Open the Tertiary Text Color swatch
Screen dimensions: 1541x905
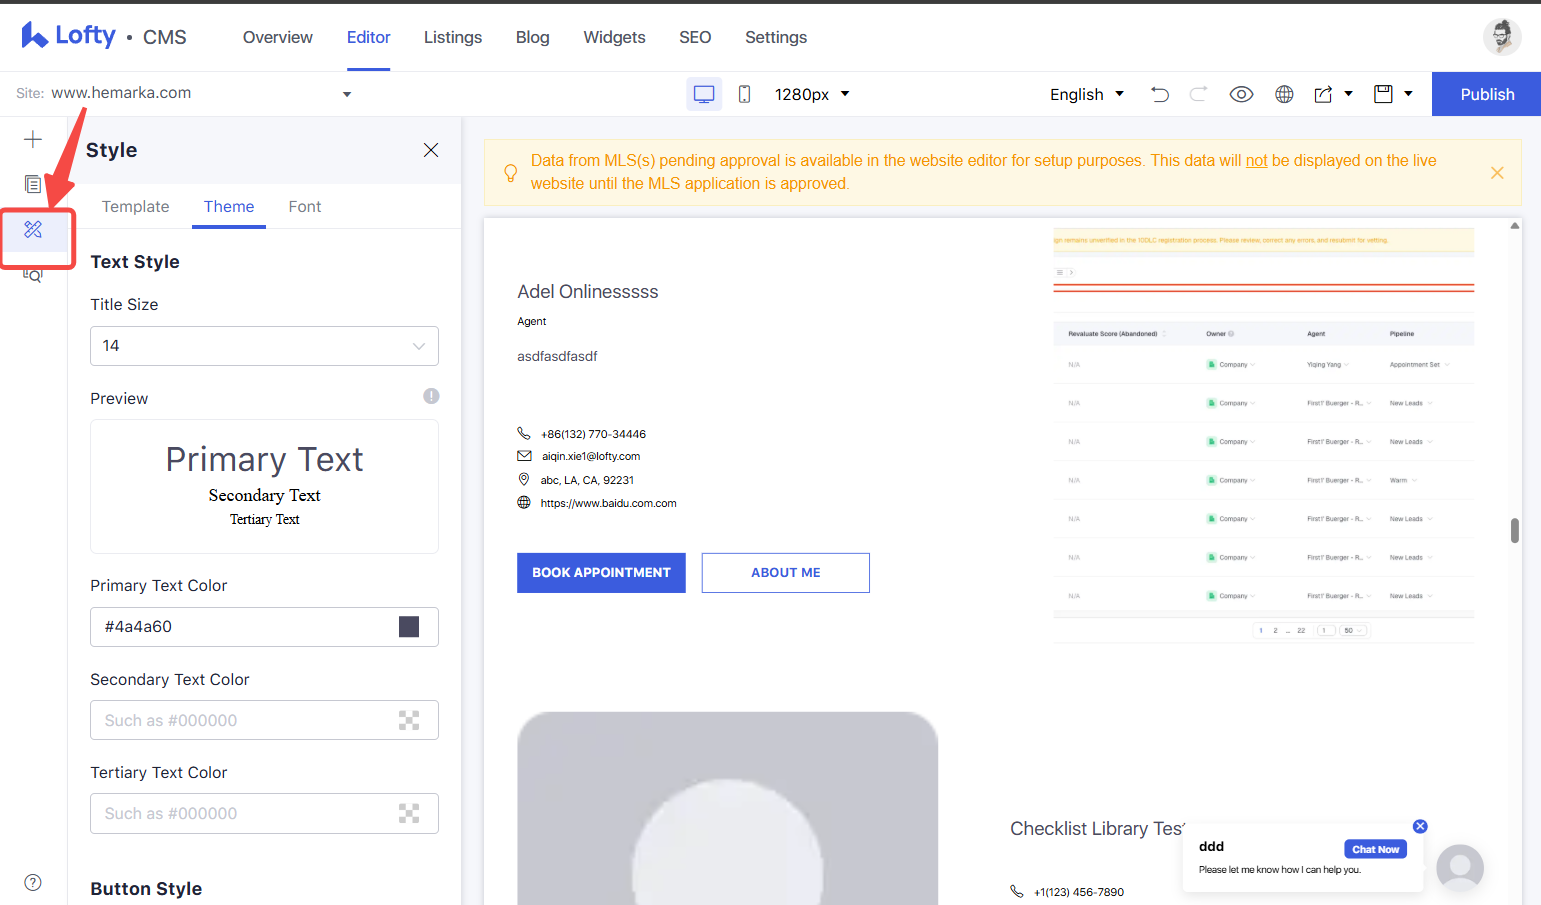(x=409, y=813)
